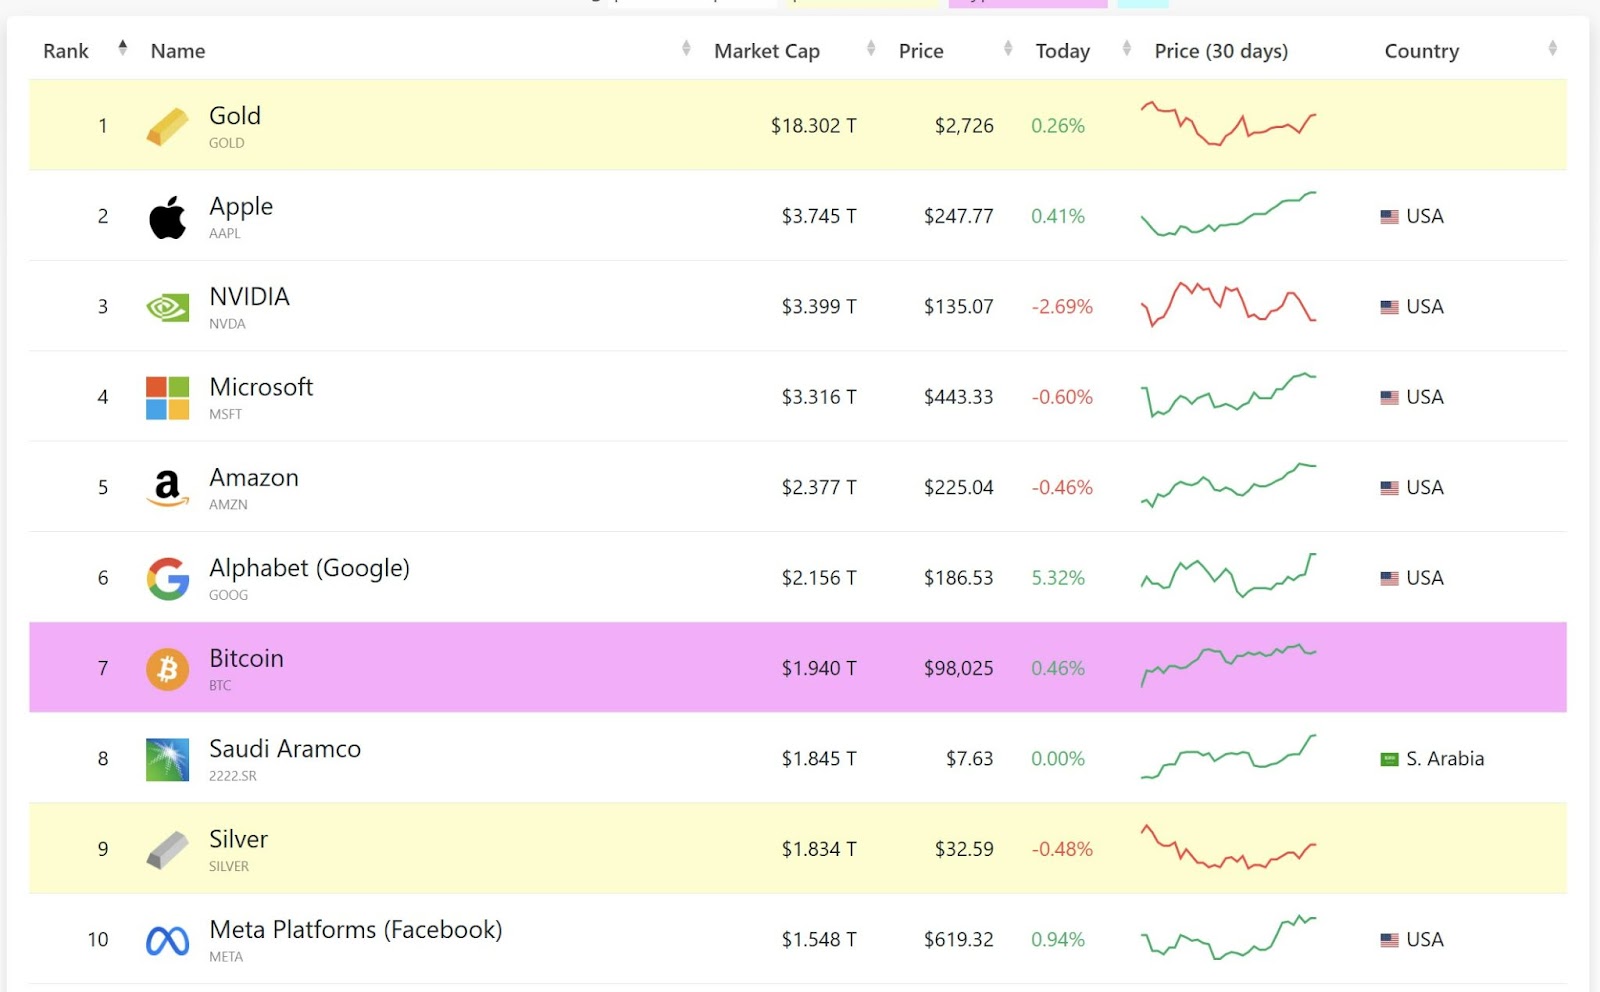
Task: Click the Gold bar icon
Action: pyautogui.click(x=167, y=126)
